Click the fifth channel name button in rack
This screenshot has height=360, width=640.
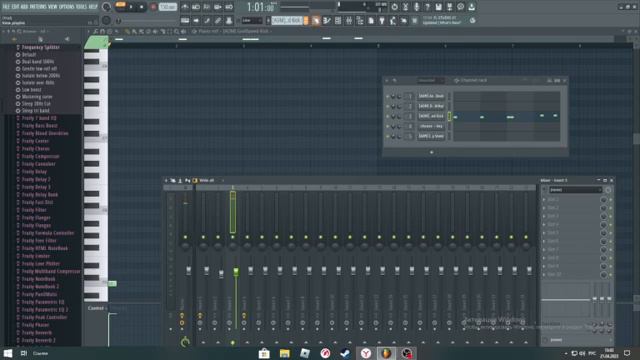click(x=431, y=136)
